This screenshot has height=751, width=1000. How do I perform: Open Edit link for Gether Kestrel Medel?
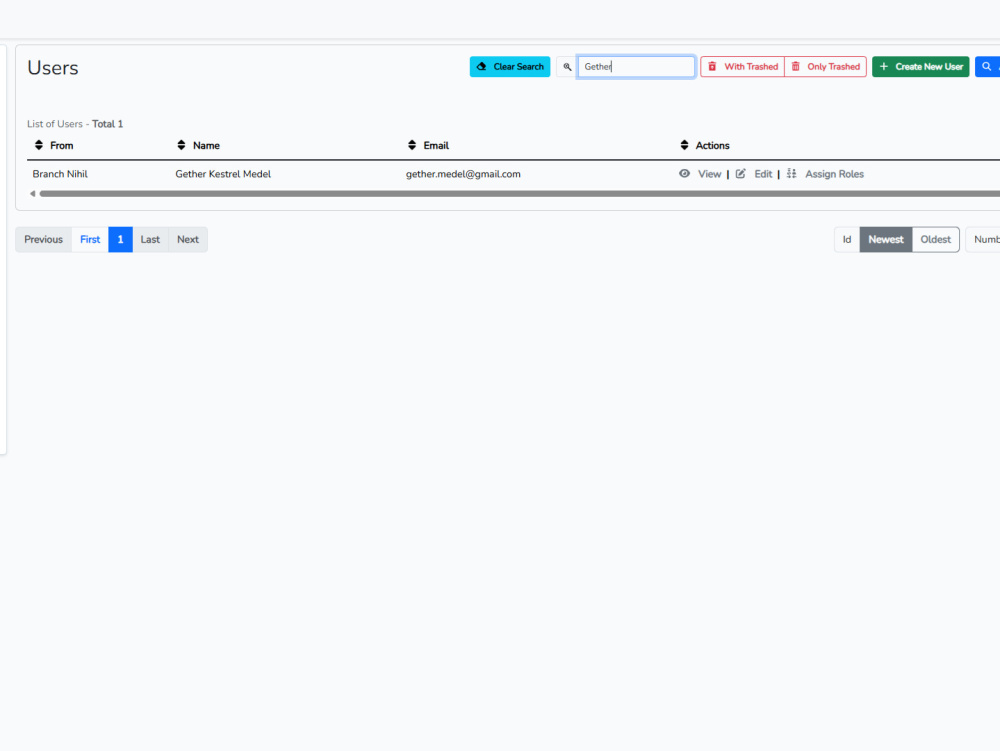click(x=763, y=174)
